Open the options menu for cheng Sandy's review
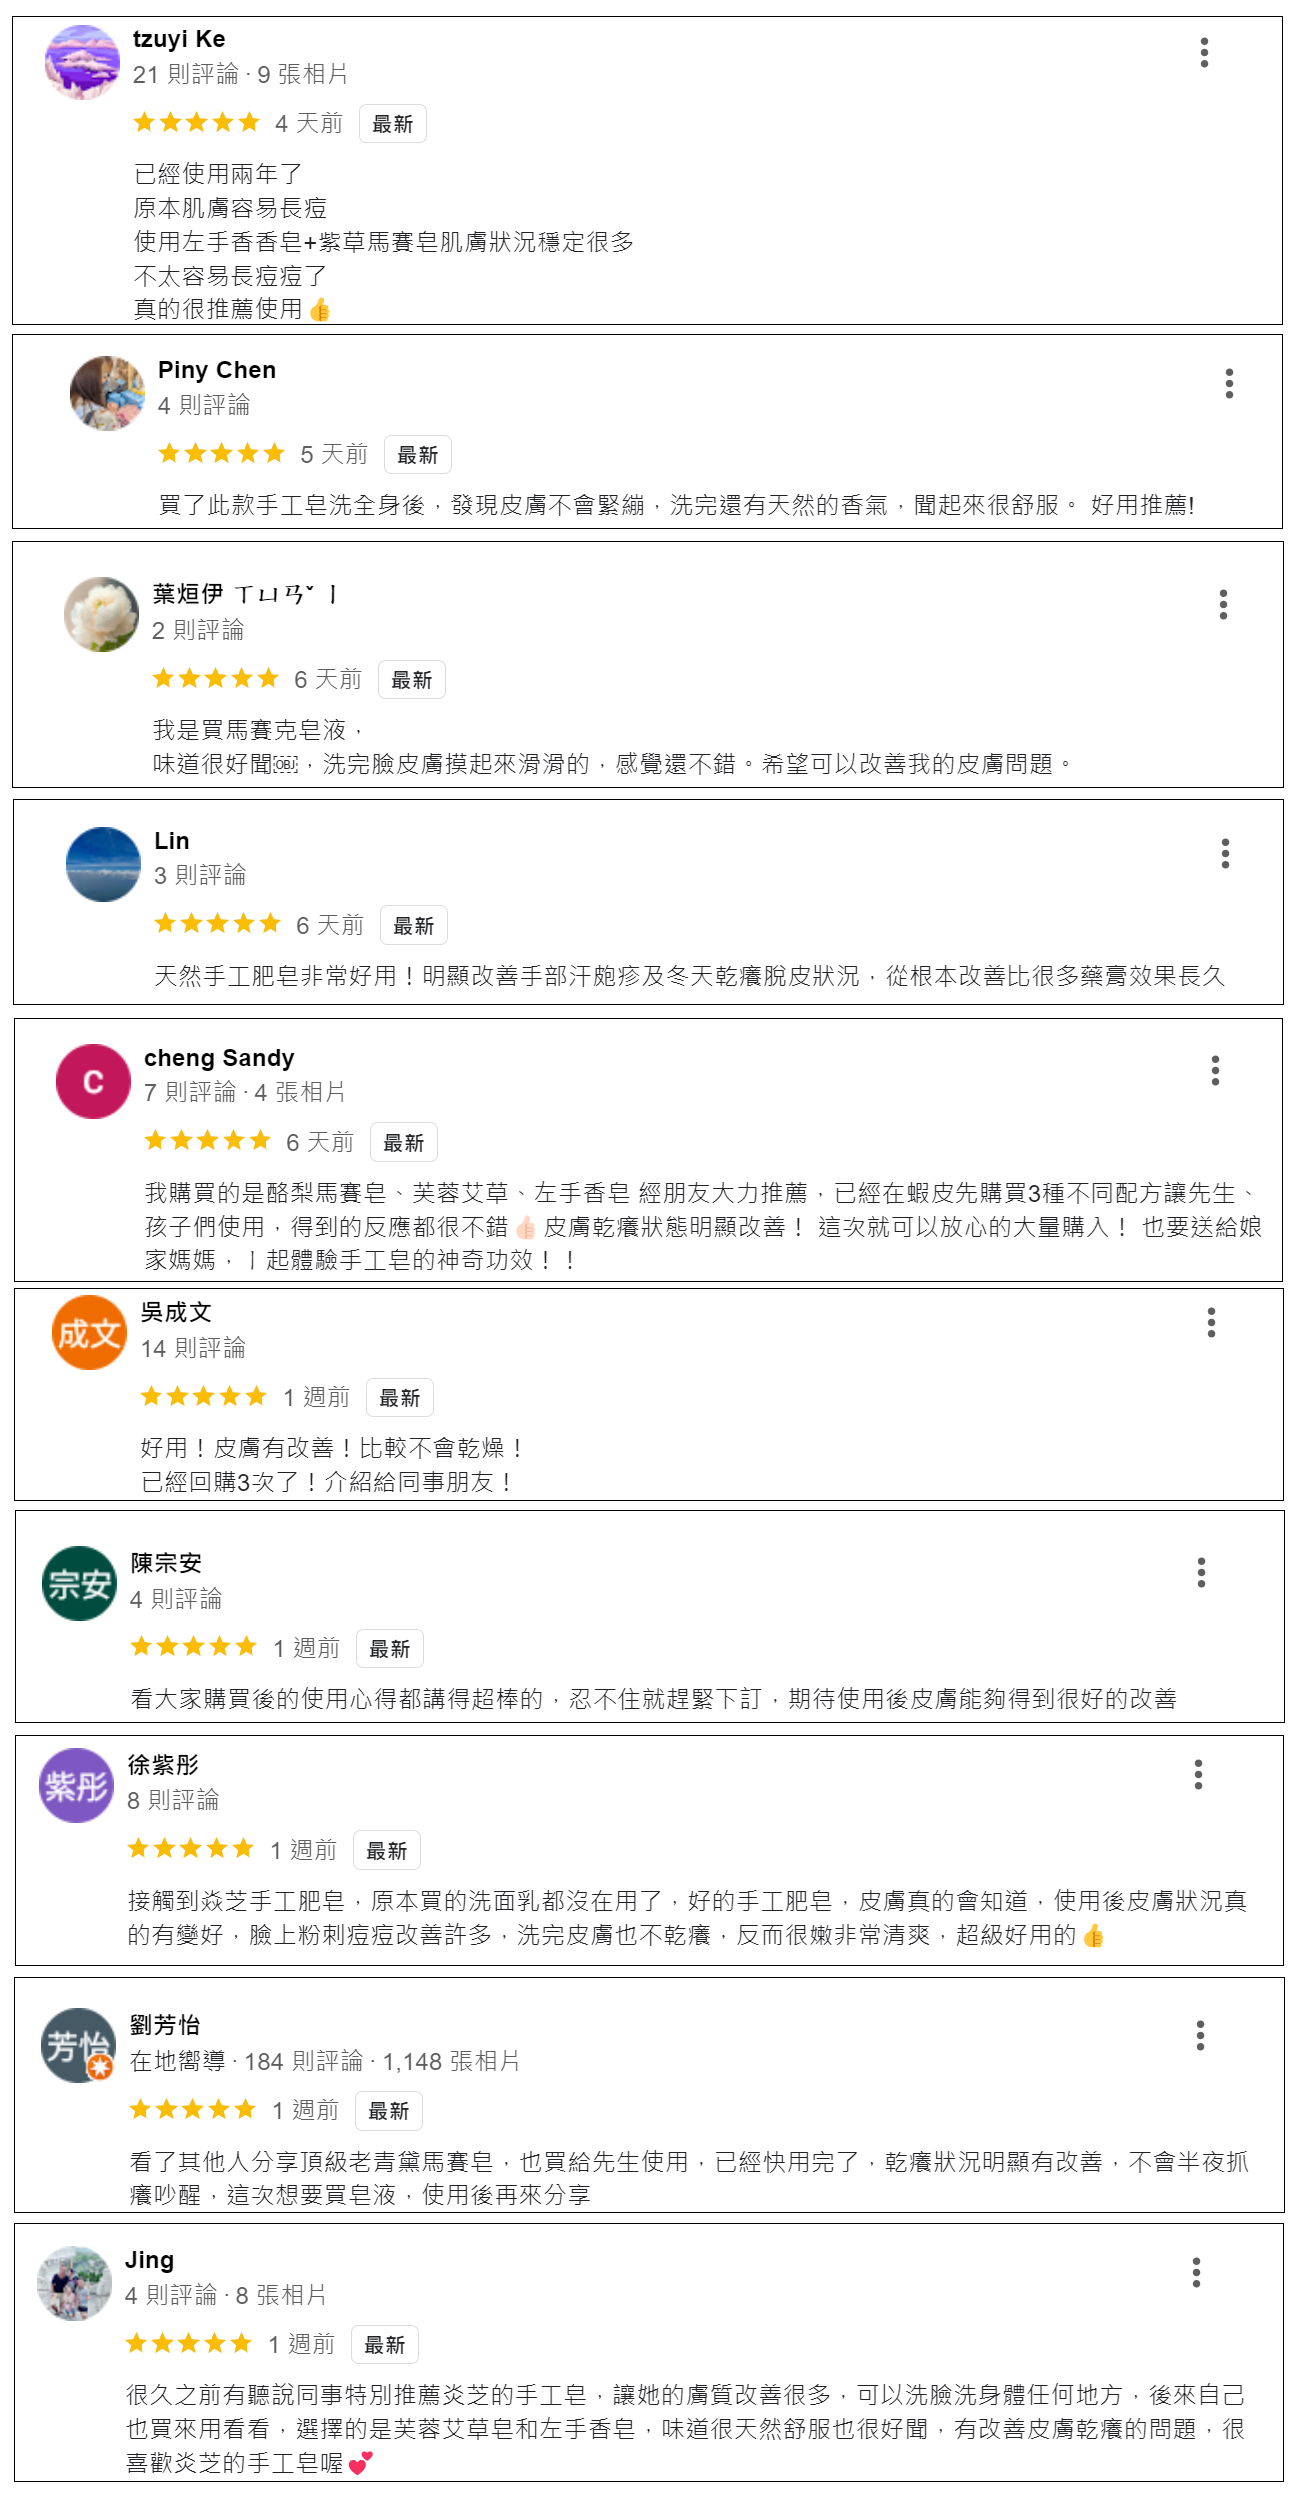Viewport: 1300px width, 2496px height. point(1215,1070)
